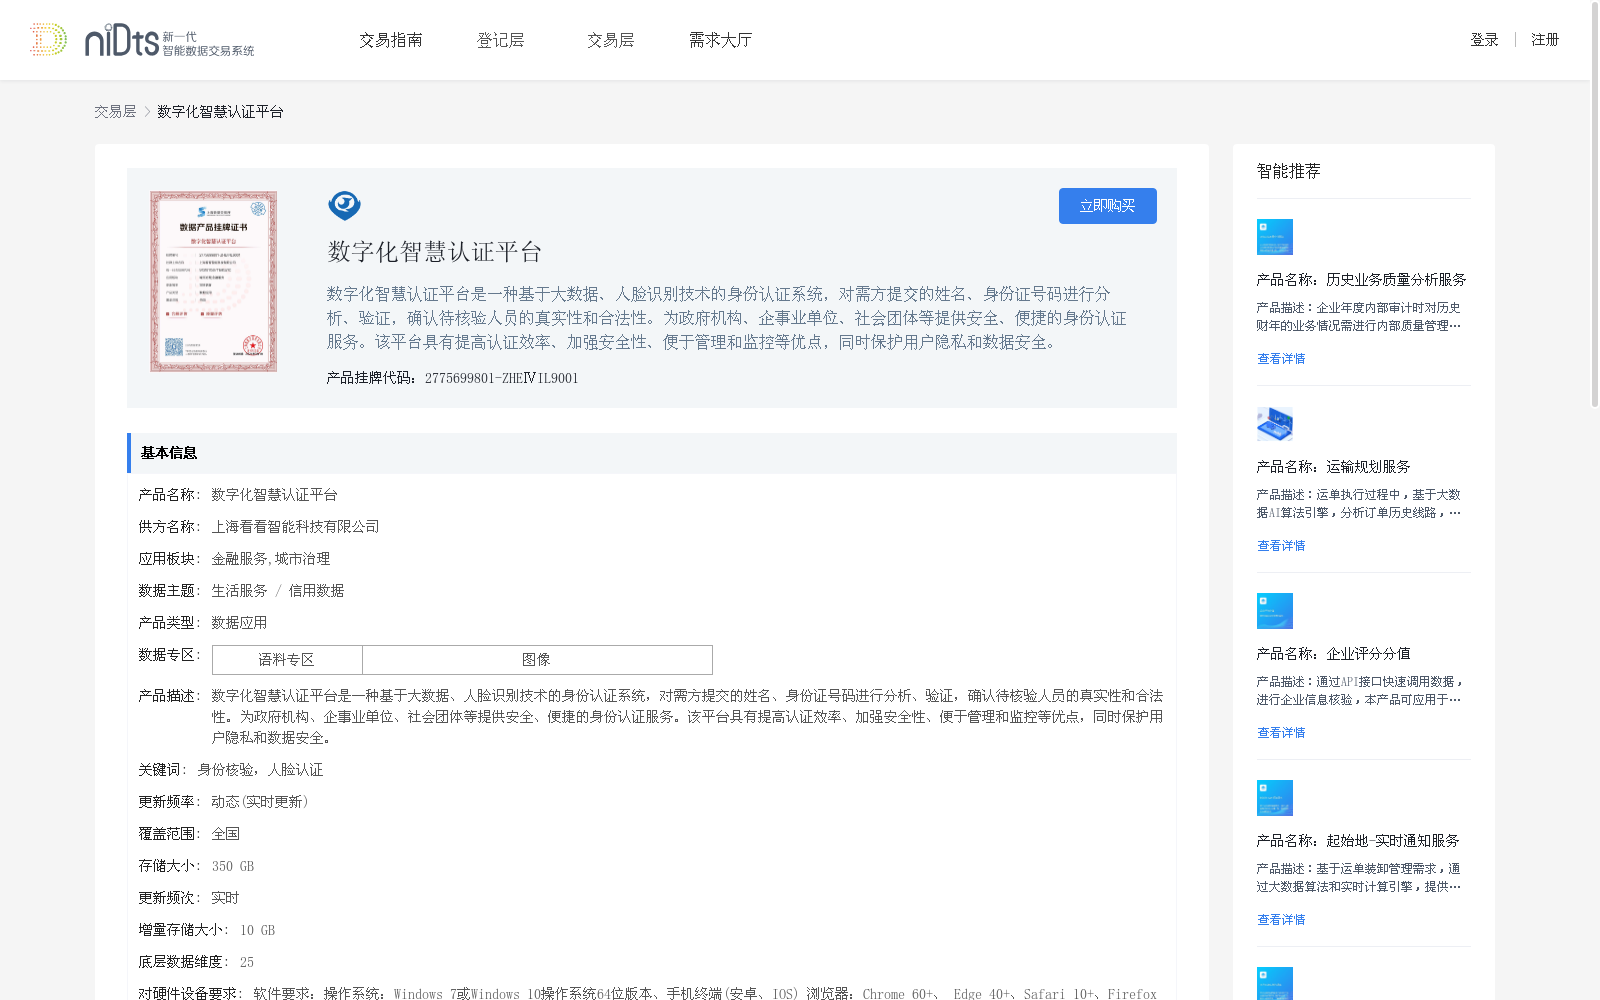The height and width of the screenshot is (1000, 1600).
Task: Click the last partially visible recommendation icon
Action: [1275, 983]
